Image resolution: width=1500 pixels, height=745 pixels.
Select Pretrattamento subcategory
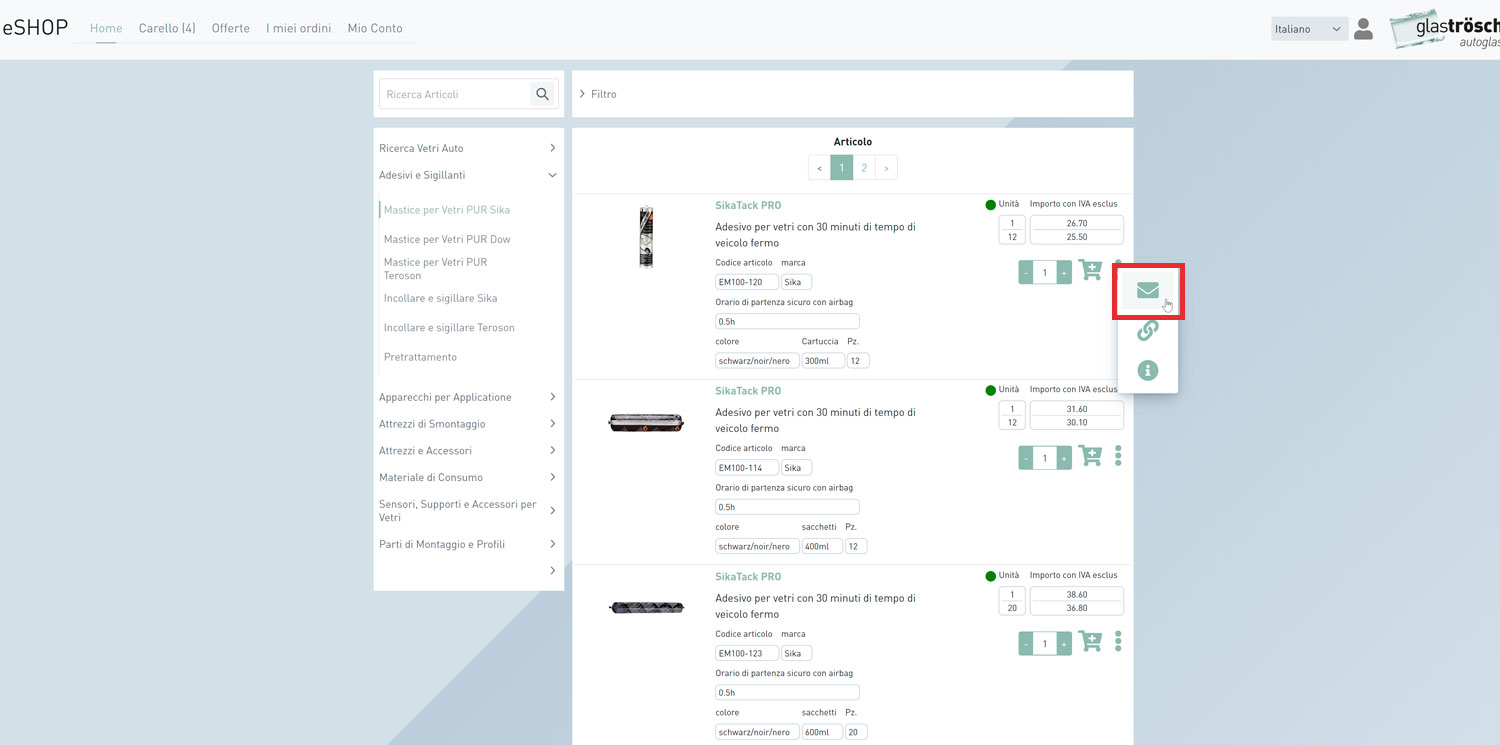pyautogui.click(x=420, y=357)
